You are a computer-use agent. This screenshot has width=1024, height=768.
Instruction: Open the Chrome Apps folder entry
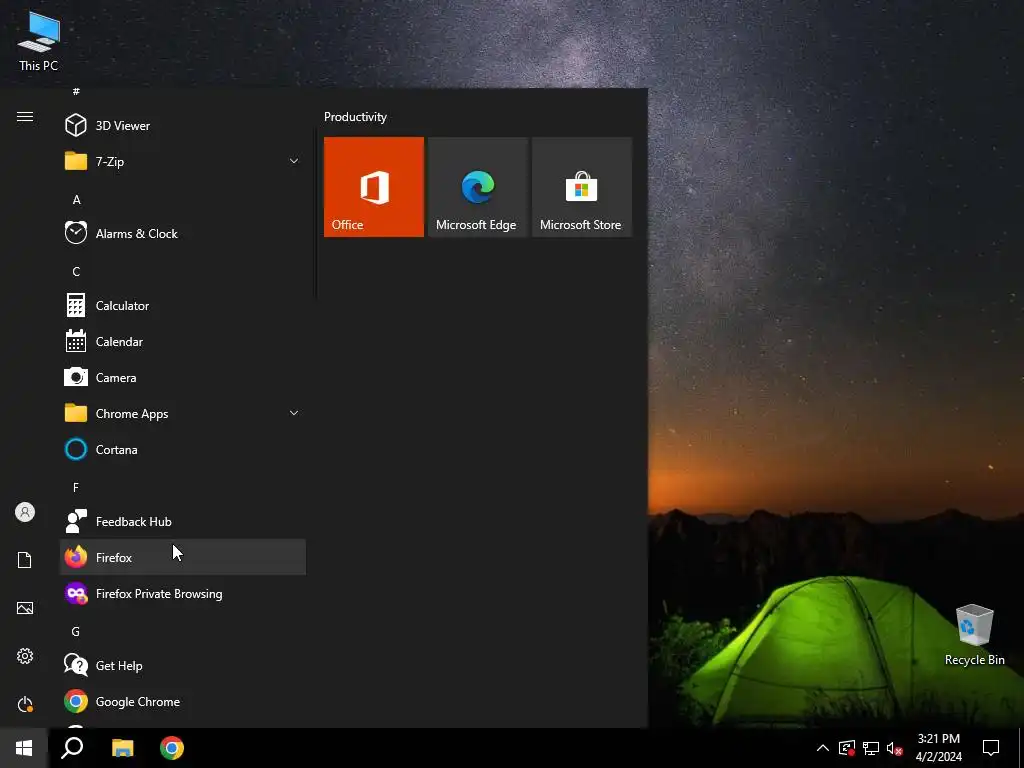[x=182, y=413]
